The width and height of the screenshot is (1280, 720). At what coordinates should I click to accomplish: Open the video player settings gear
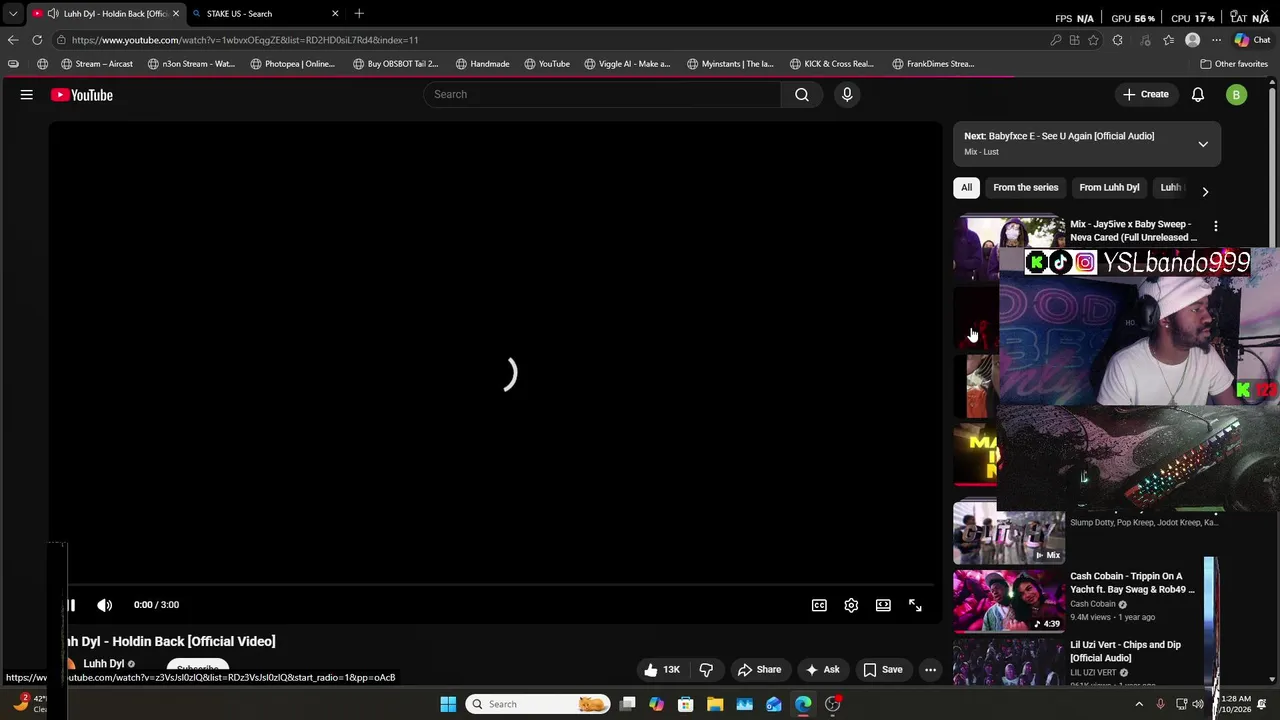851,605
